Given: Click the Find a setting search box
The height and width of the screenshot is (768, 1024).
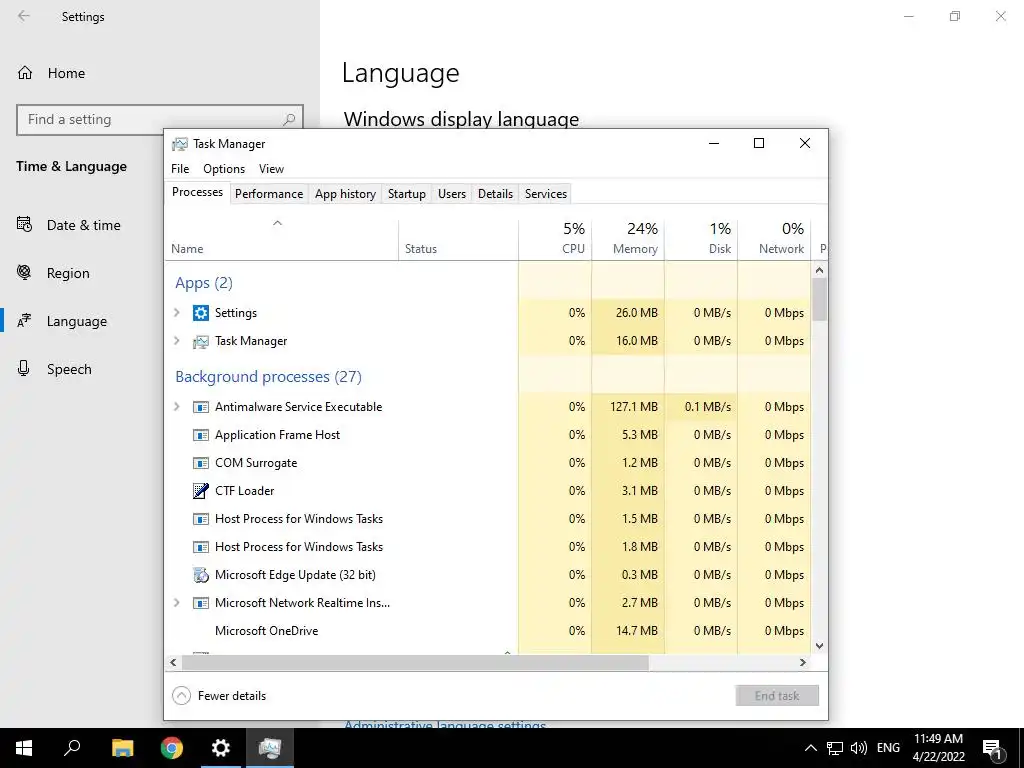Looking at the screenshot, I should click(160, 120).
